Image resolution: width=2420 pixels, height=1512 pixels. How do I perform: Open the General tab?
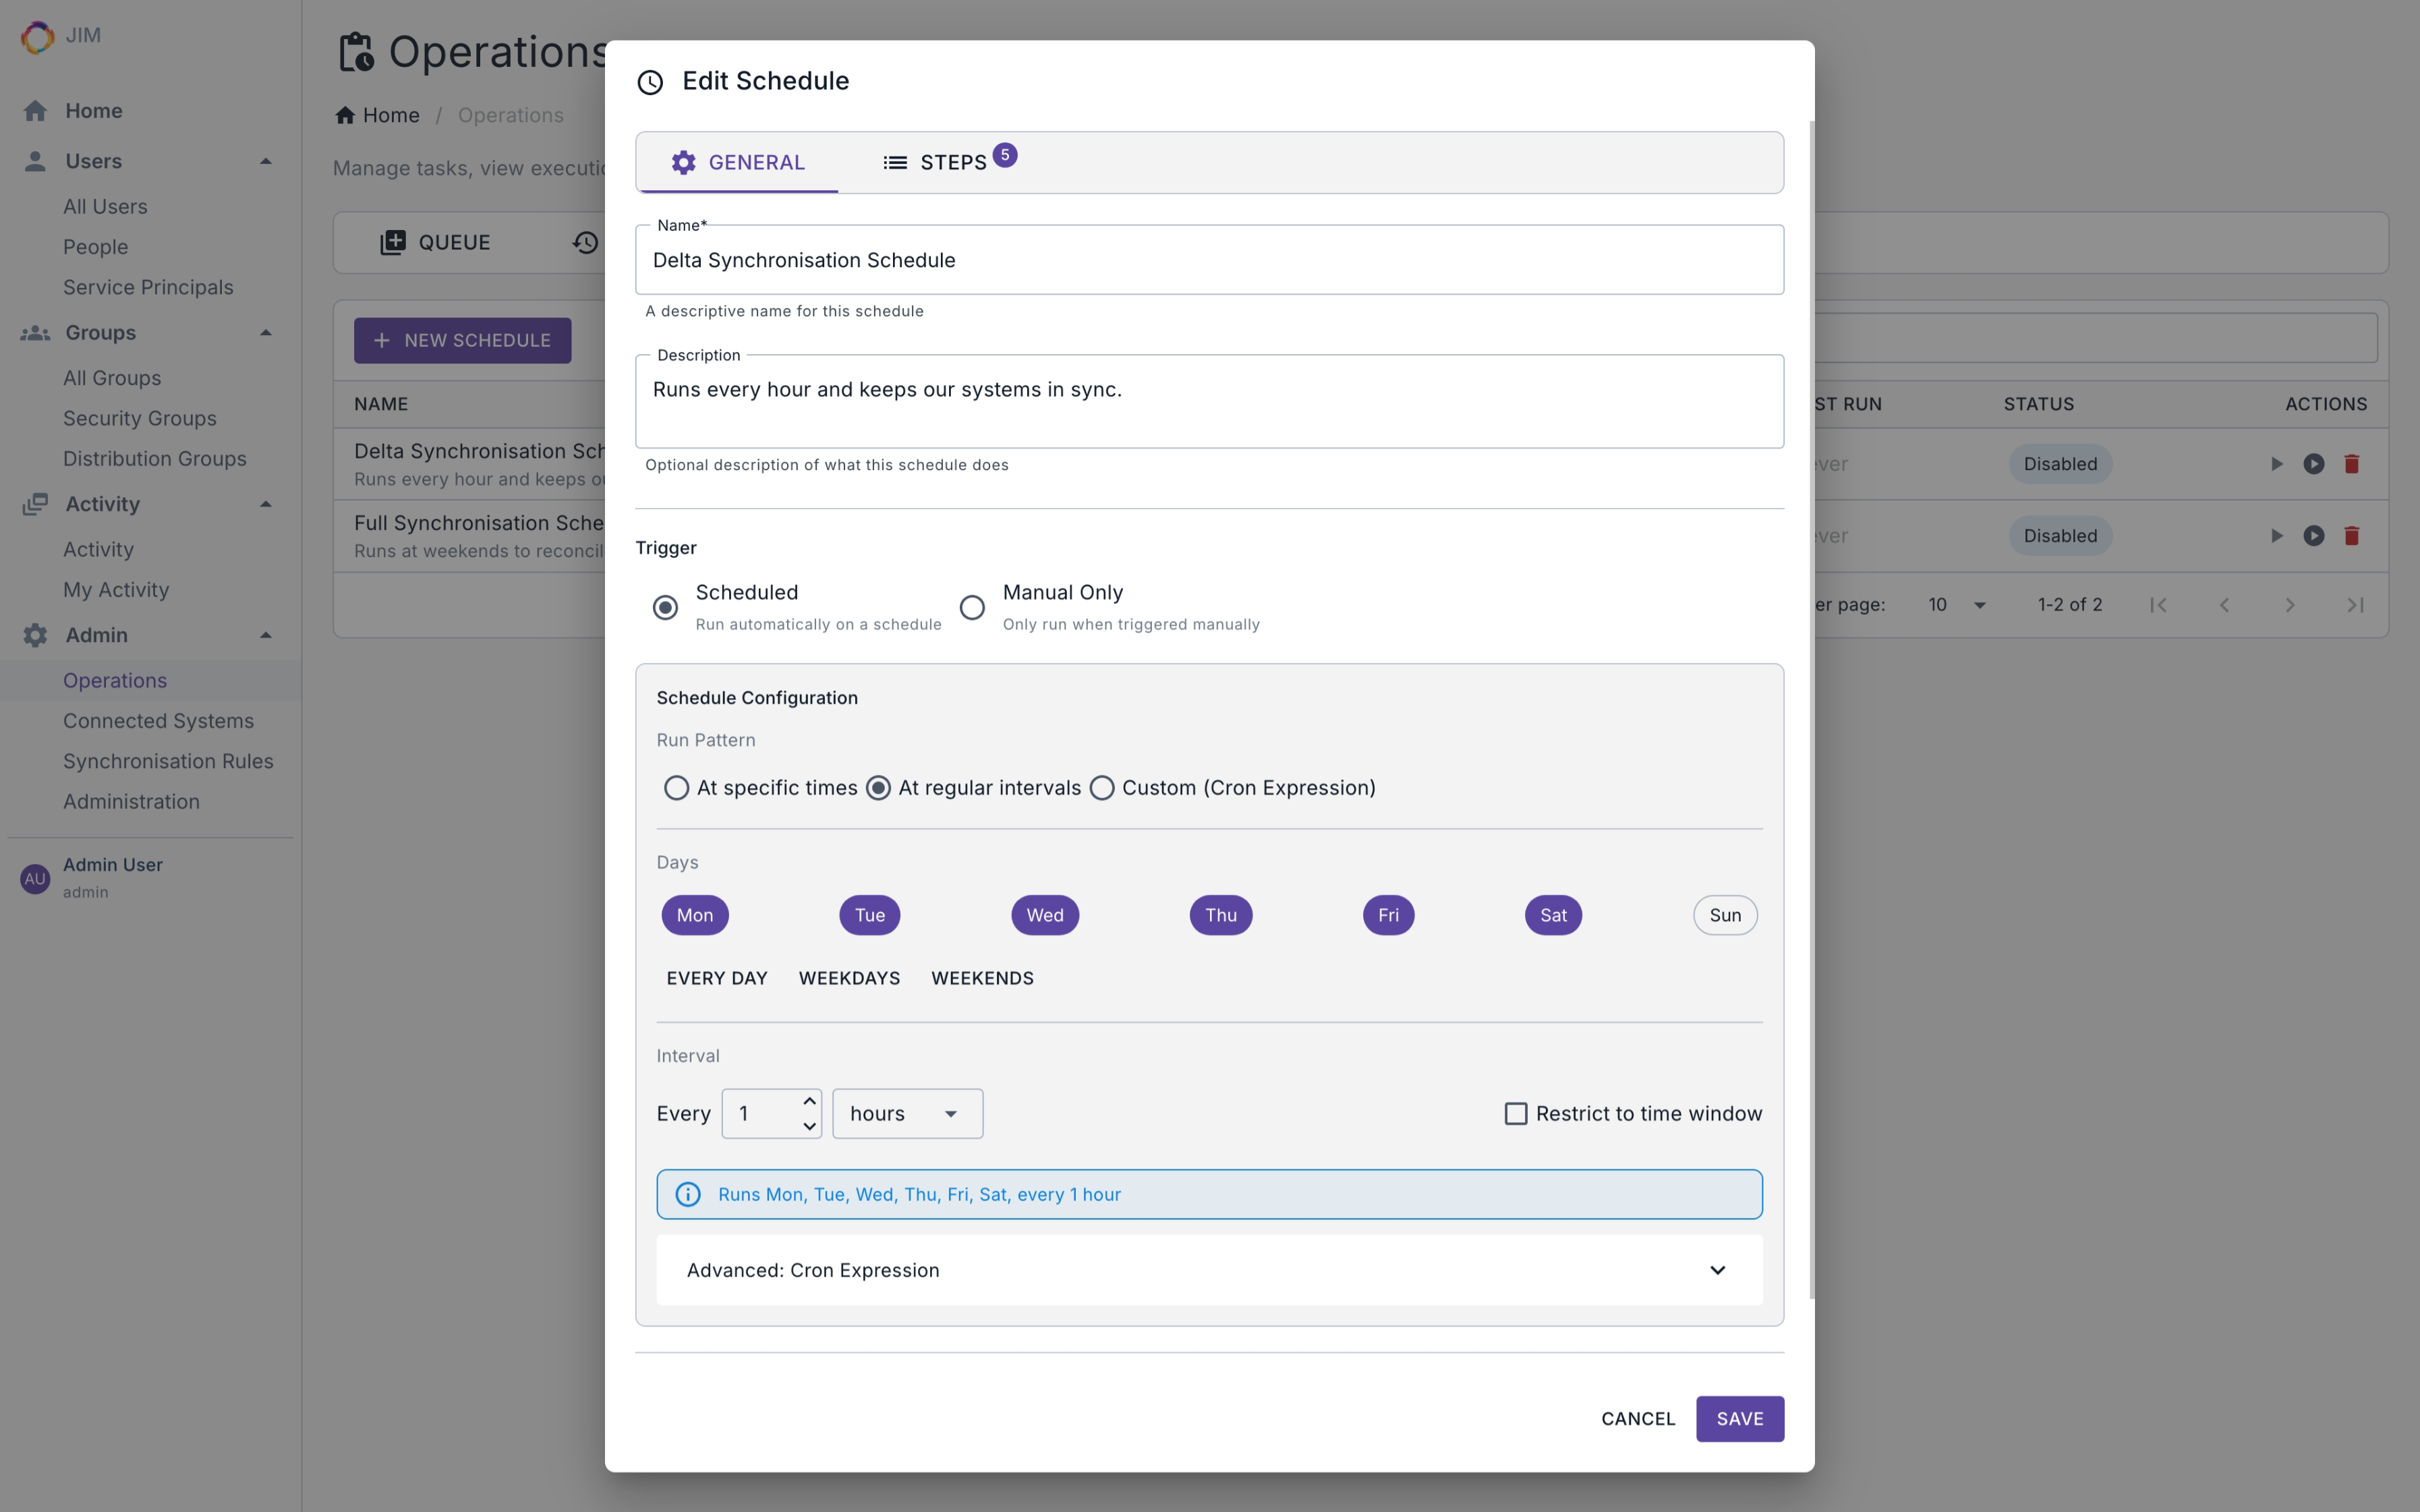pyautogui.click(x=738, y=162)
